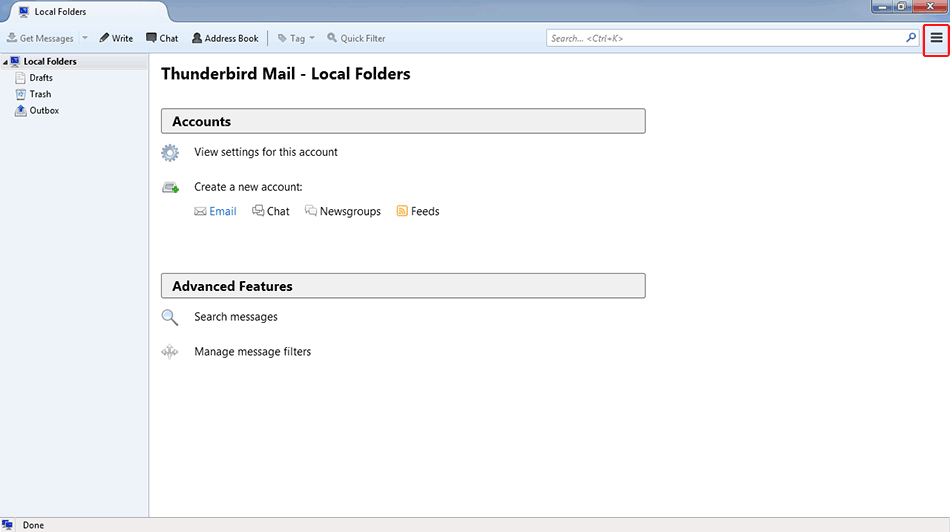Click the Chat bubbles icon under accounts
The image size is (950, 532).
(258, 211)
